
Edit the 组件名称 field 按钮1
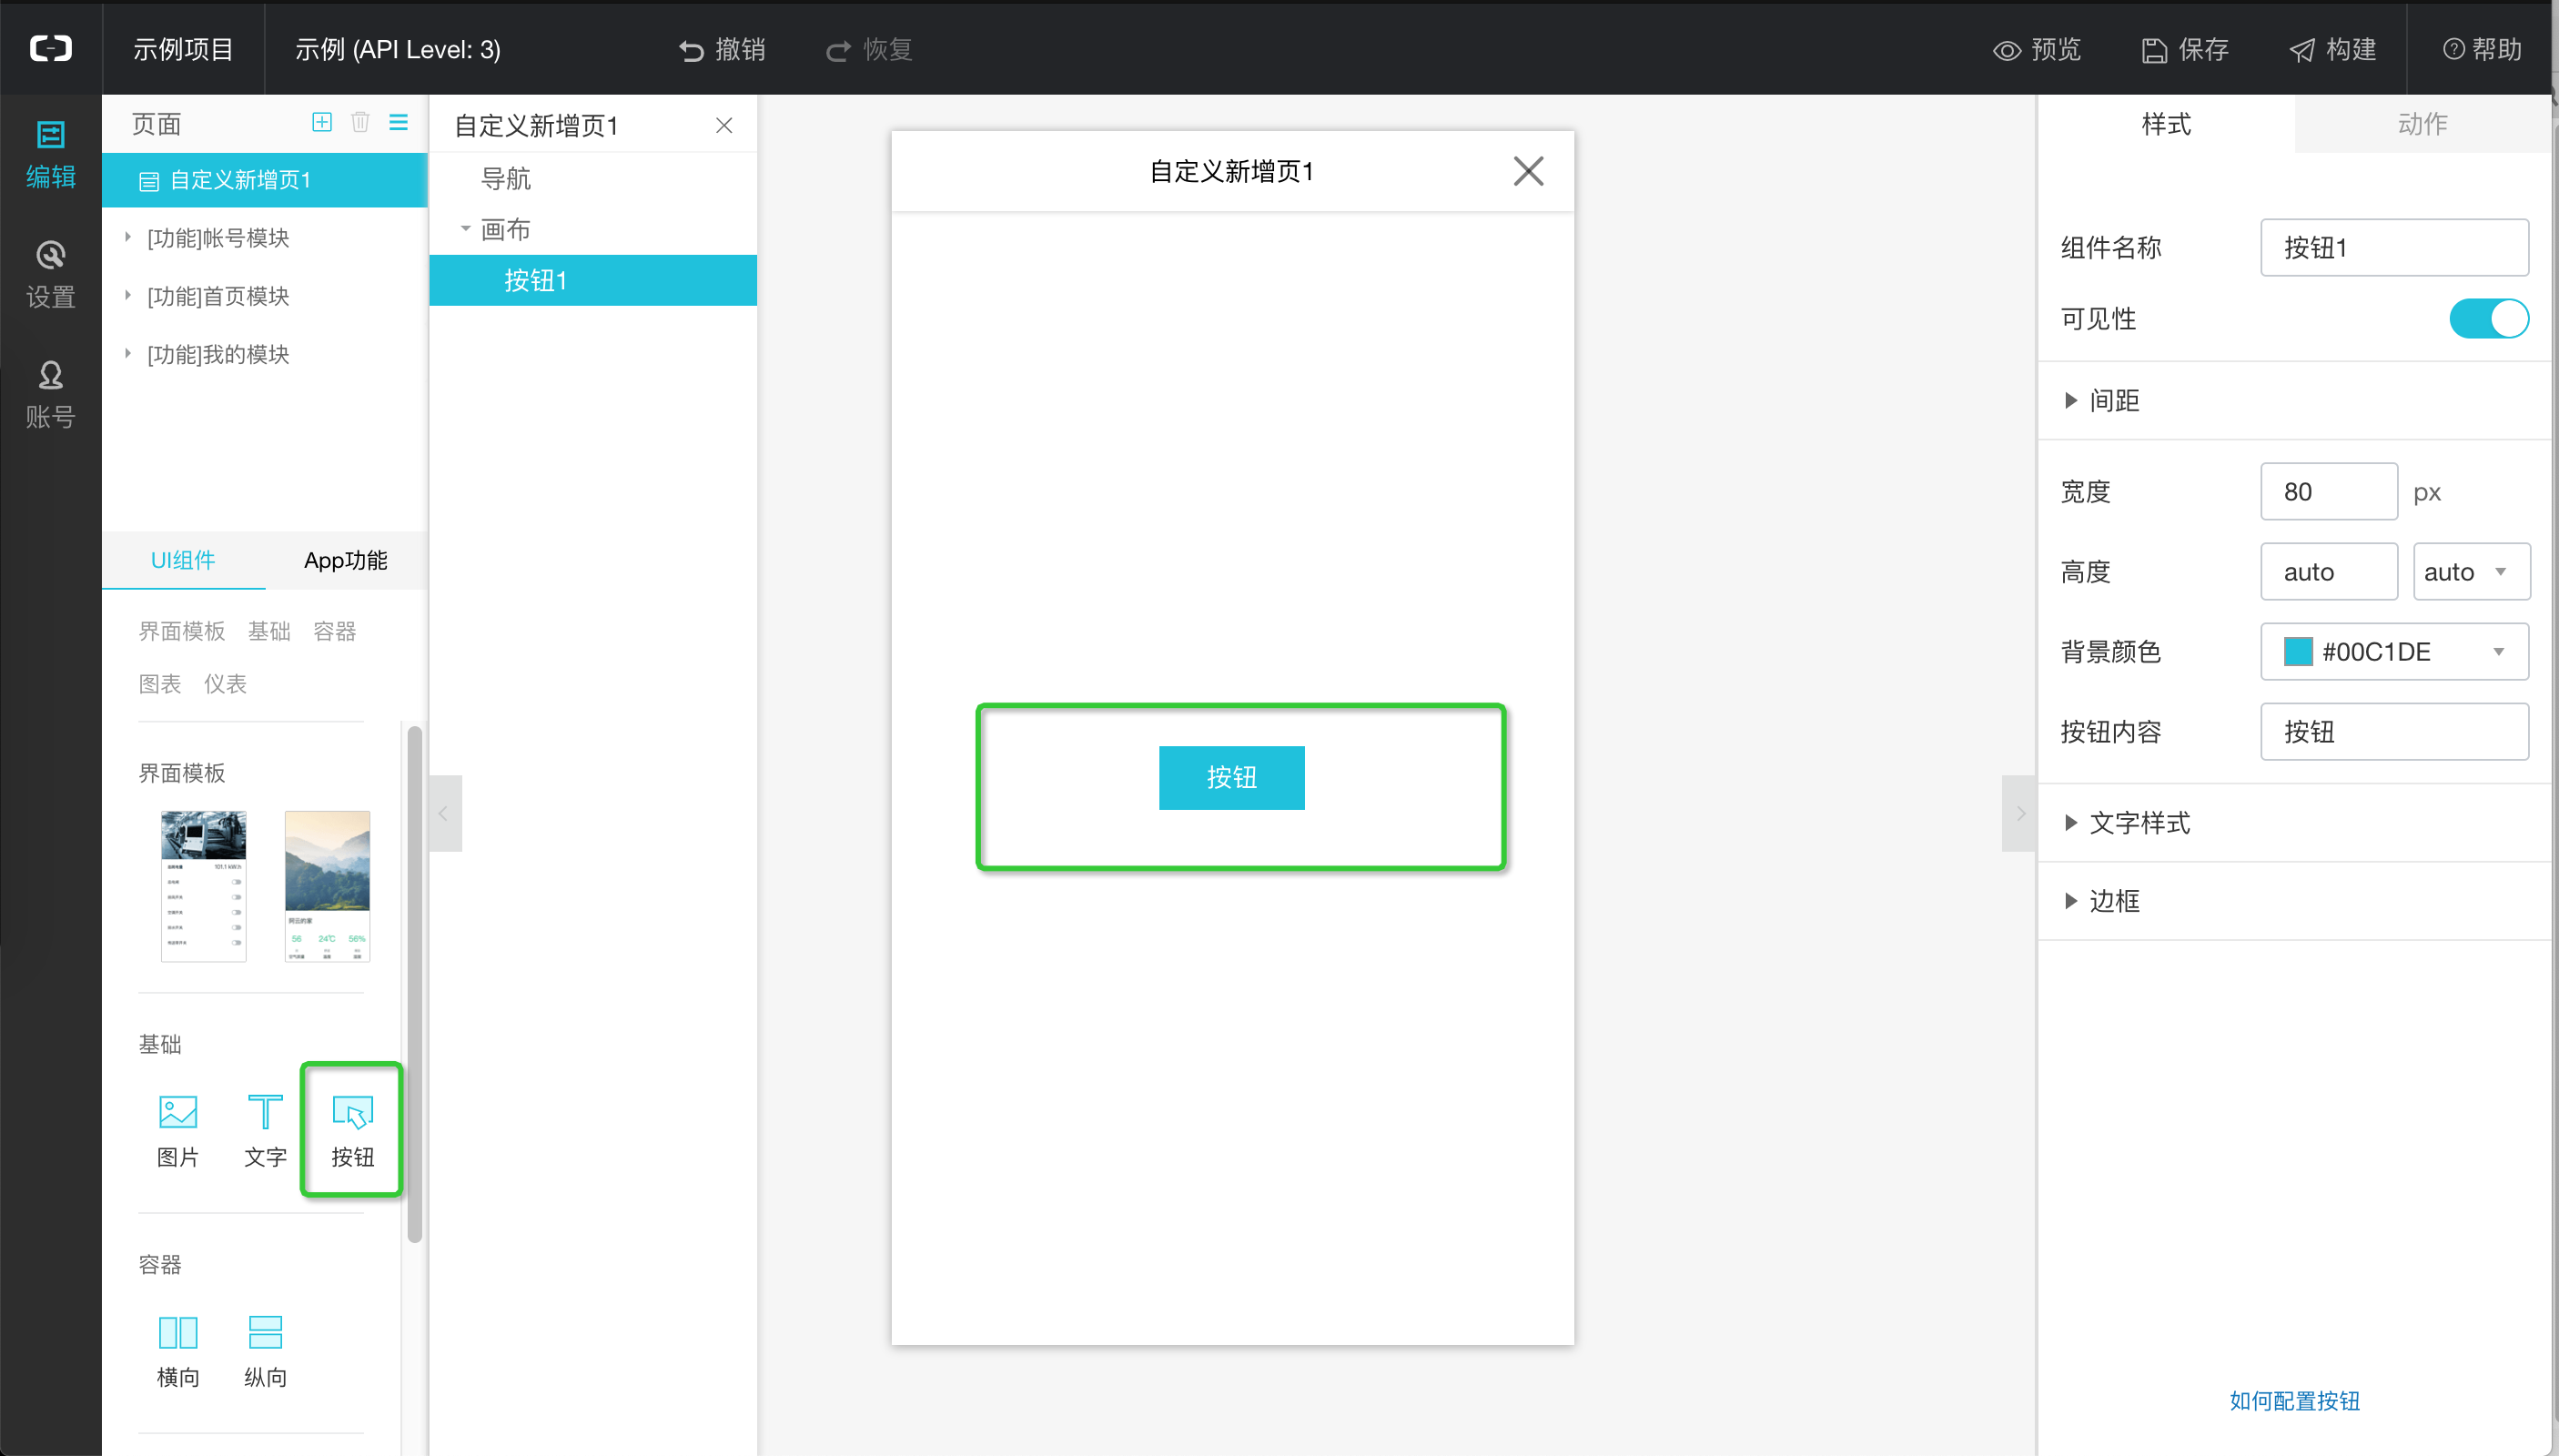point(2394,247)
